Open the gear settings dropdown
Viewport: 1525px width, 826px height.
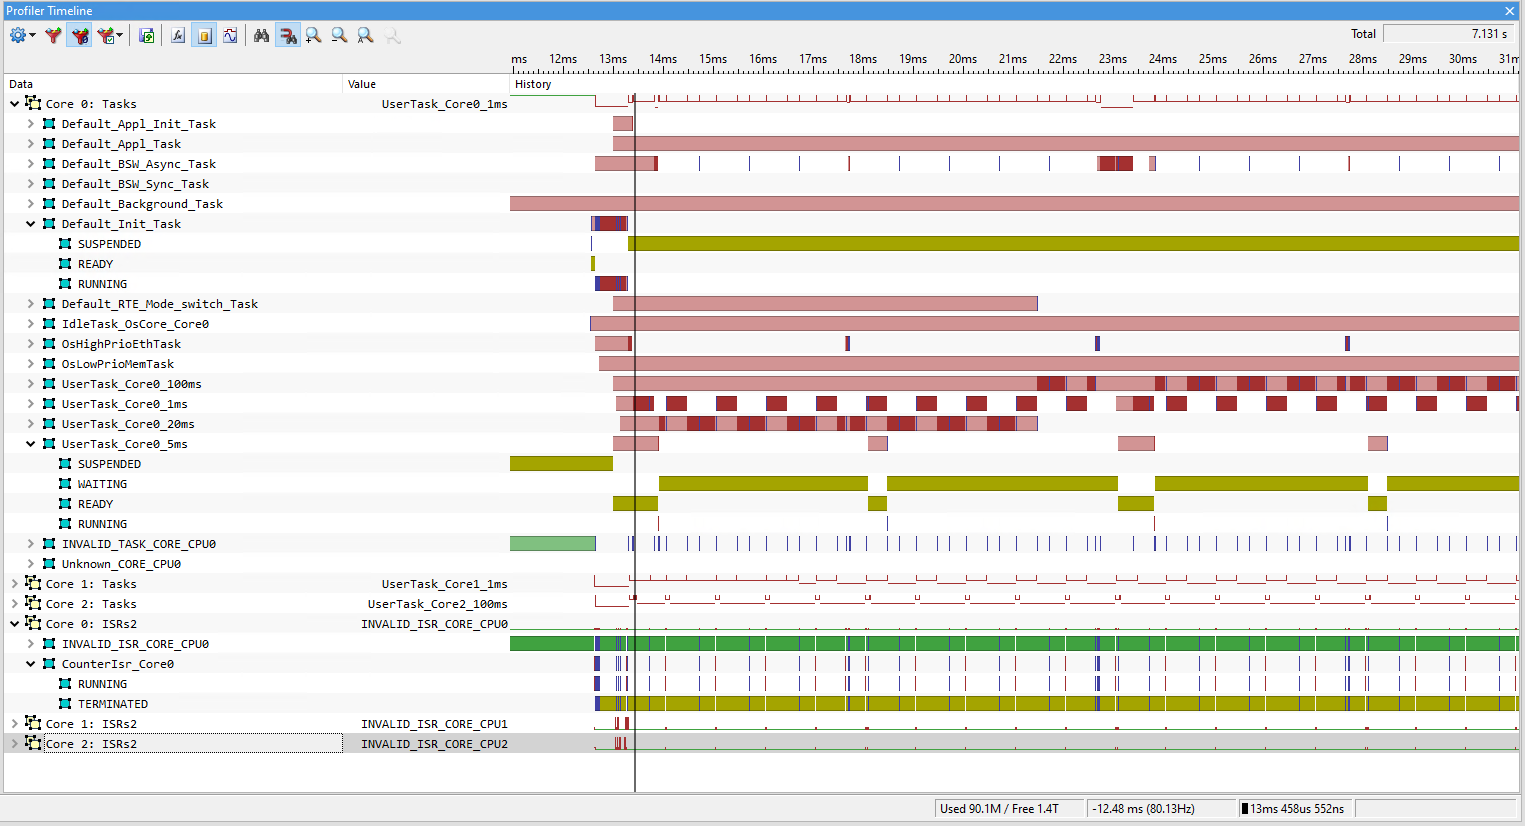[22, 35]
